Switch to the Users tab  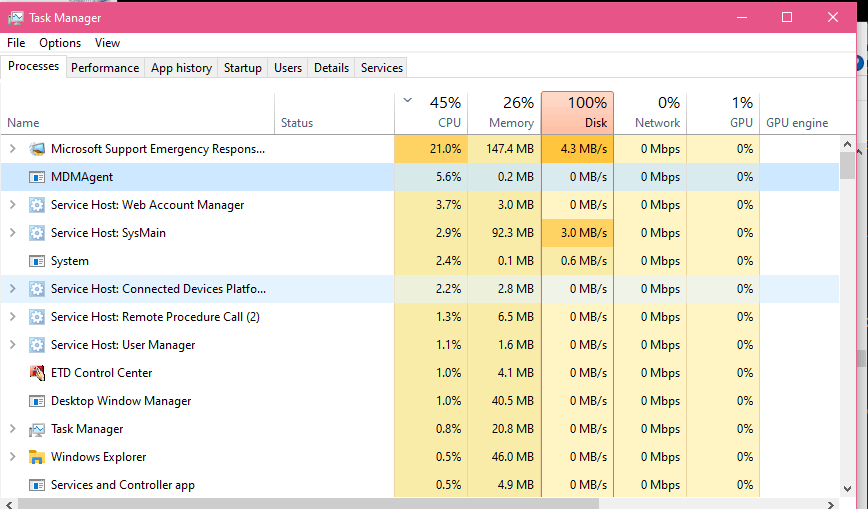288,68
